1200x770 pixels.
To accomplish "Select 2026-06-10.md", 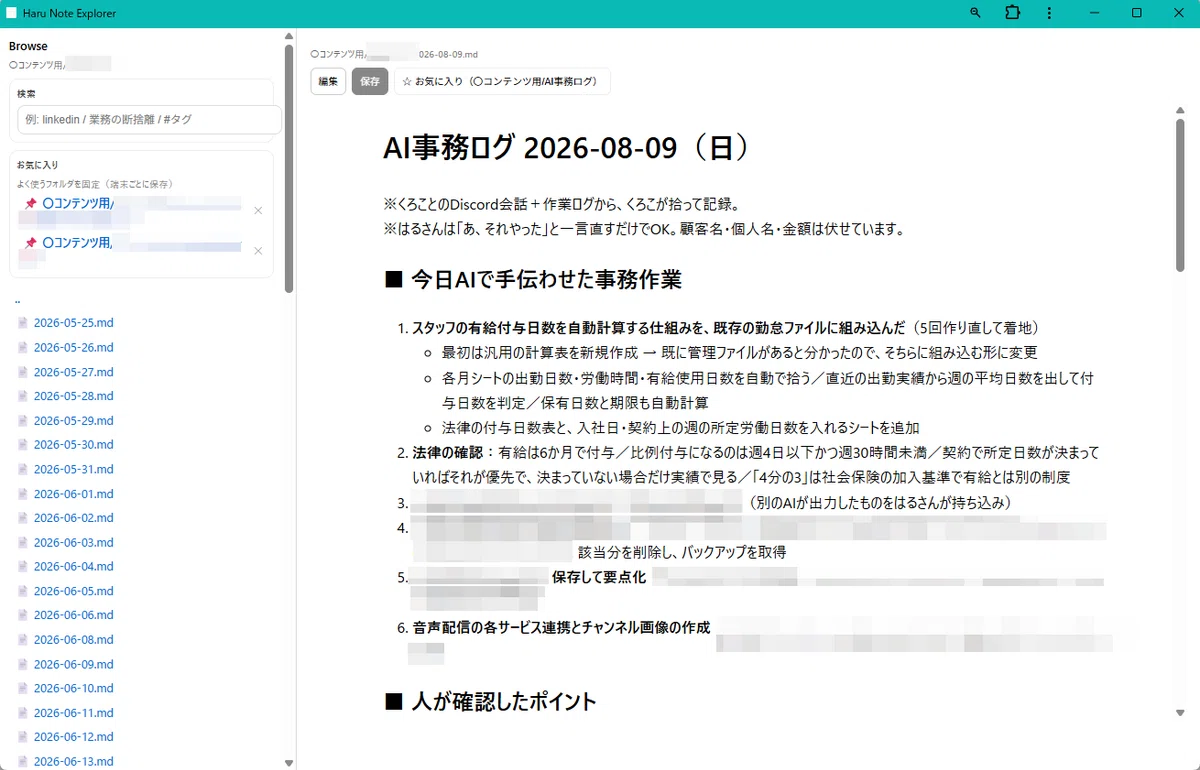I will [x=73, y=688].
